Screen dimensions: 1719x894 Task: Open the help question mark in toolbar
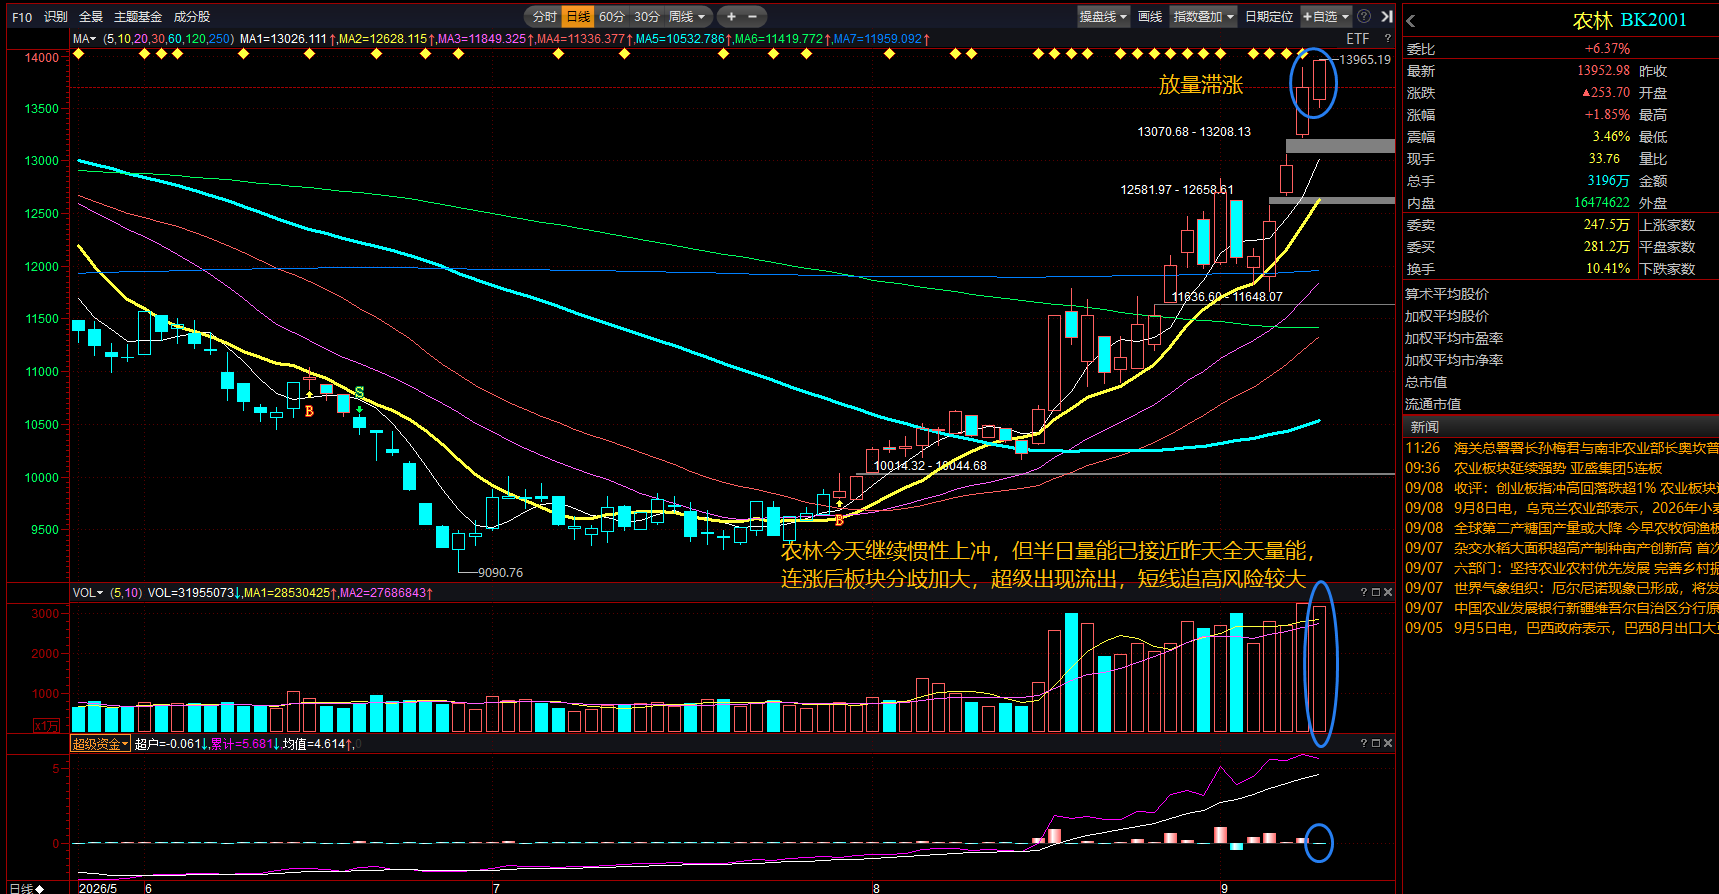[1364, 16]
